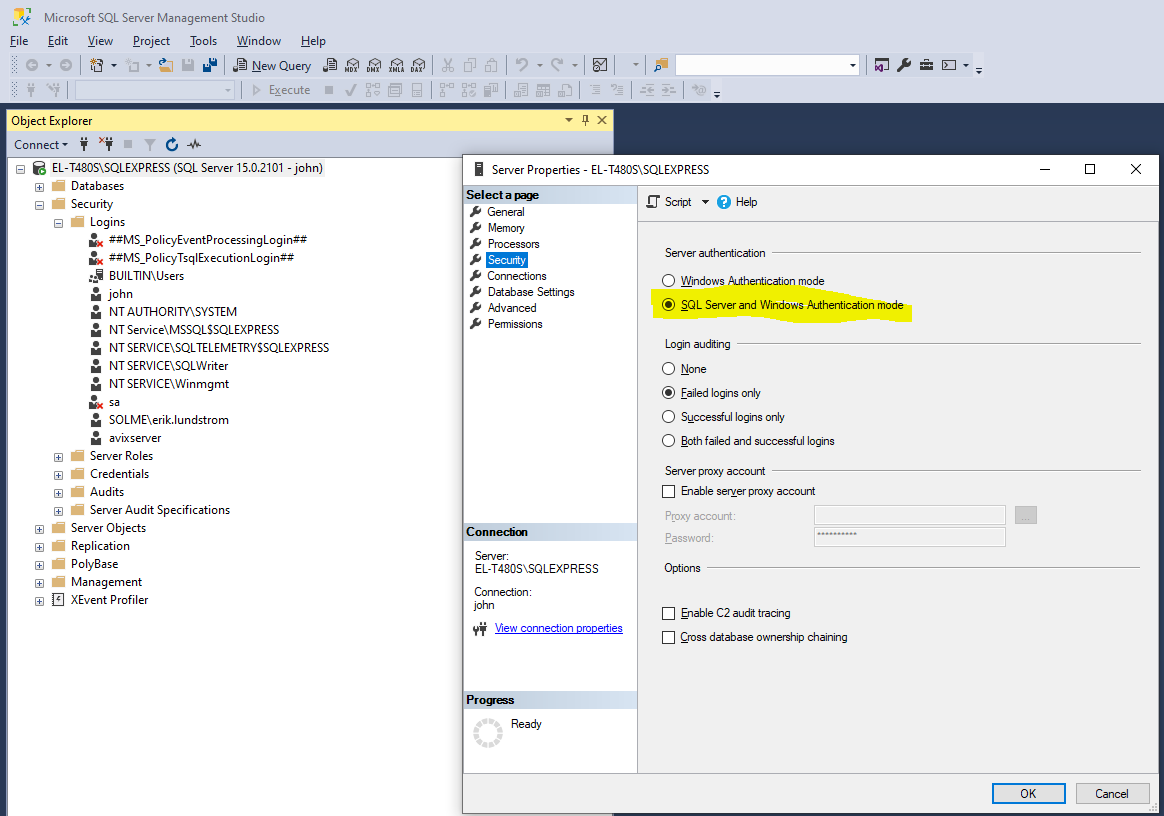This screenshot has height=816, width=1164.
Task: Open the Properties Window wrench icon
Action: point(904,65)
